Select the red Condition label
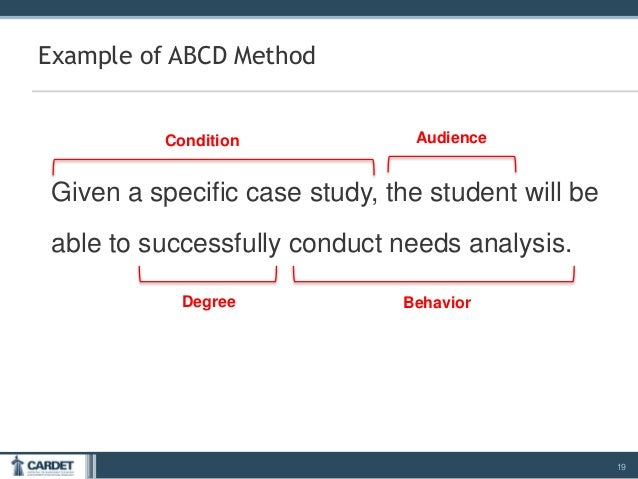Image resolution: width=638 pixels, height=479 pixels. (202, 141)
